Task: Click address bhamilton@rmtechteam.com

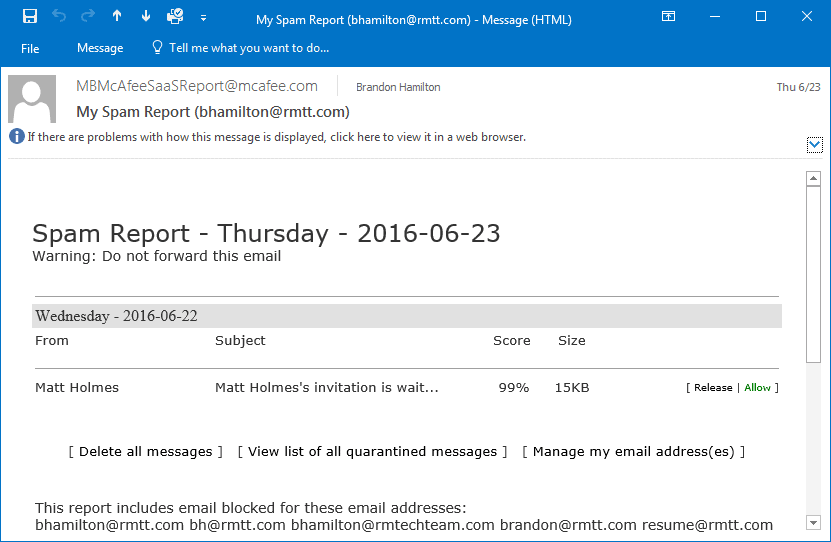Action: (x=393, y=525)
